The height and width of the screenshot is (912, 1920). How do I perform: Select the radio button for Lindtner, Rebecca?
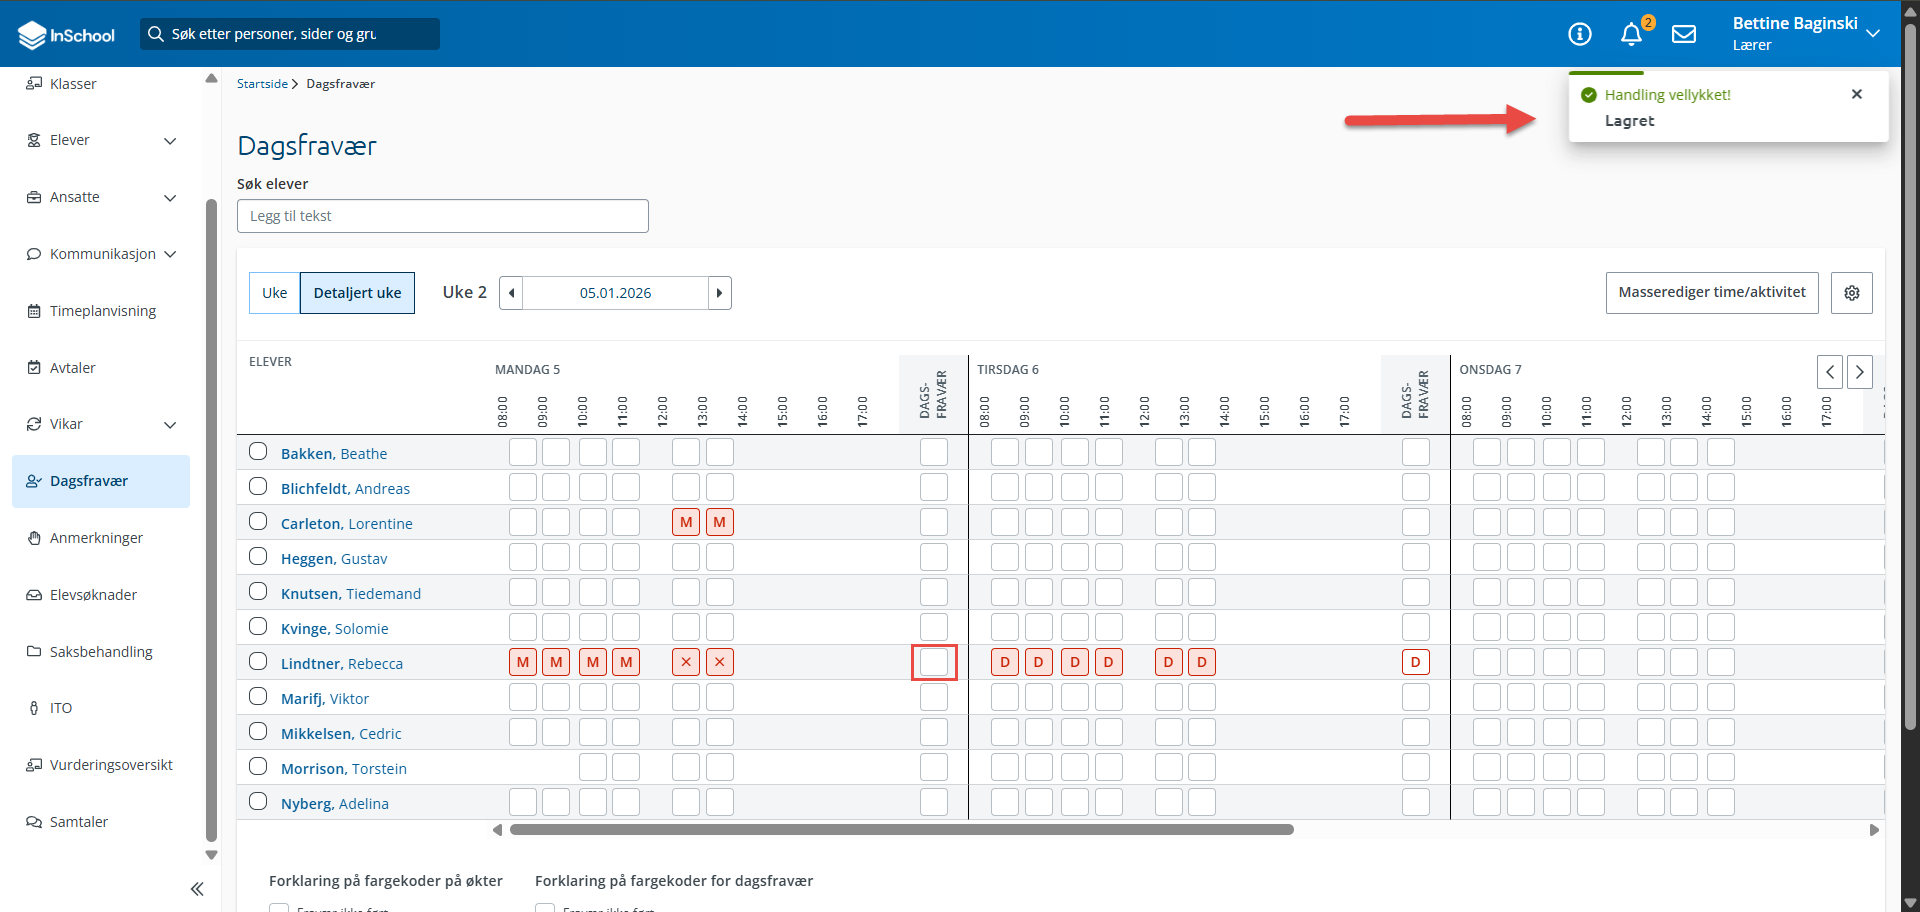click(x=258, y=661)
